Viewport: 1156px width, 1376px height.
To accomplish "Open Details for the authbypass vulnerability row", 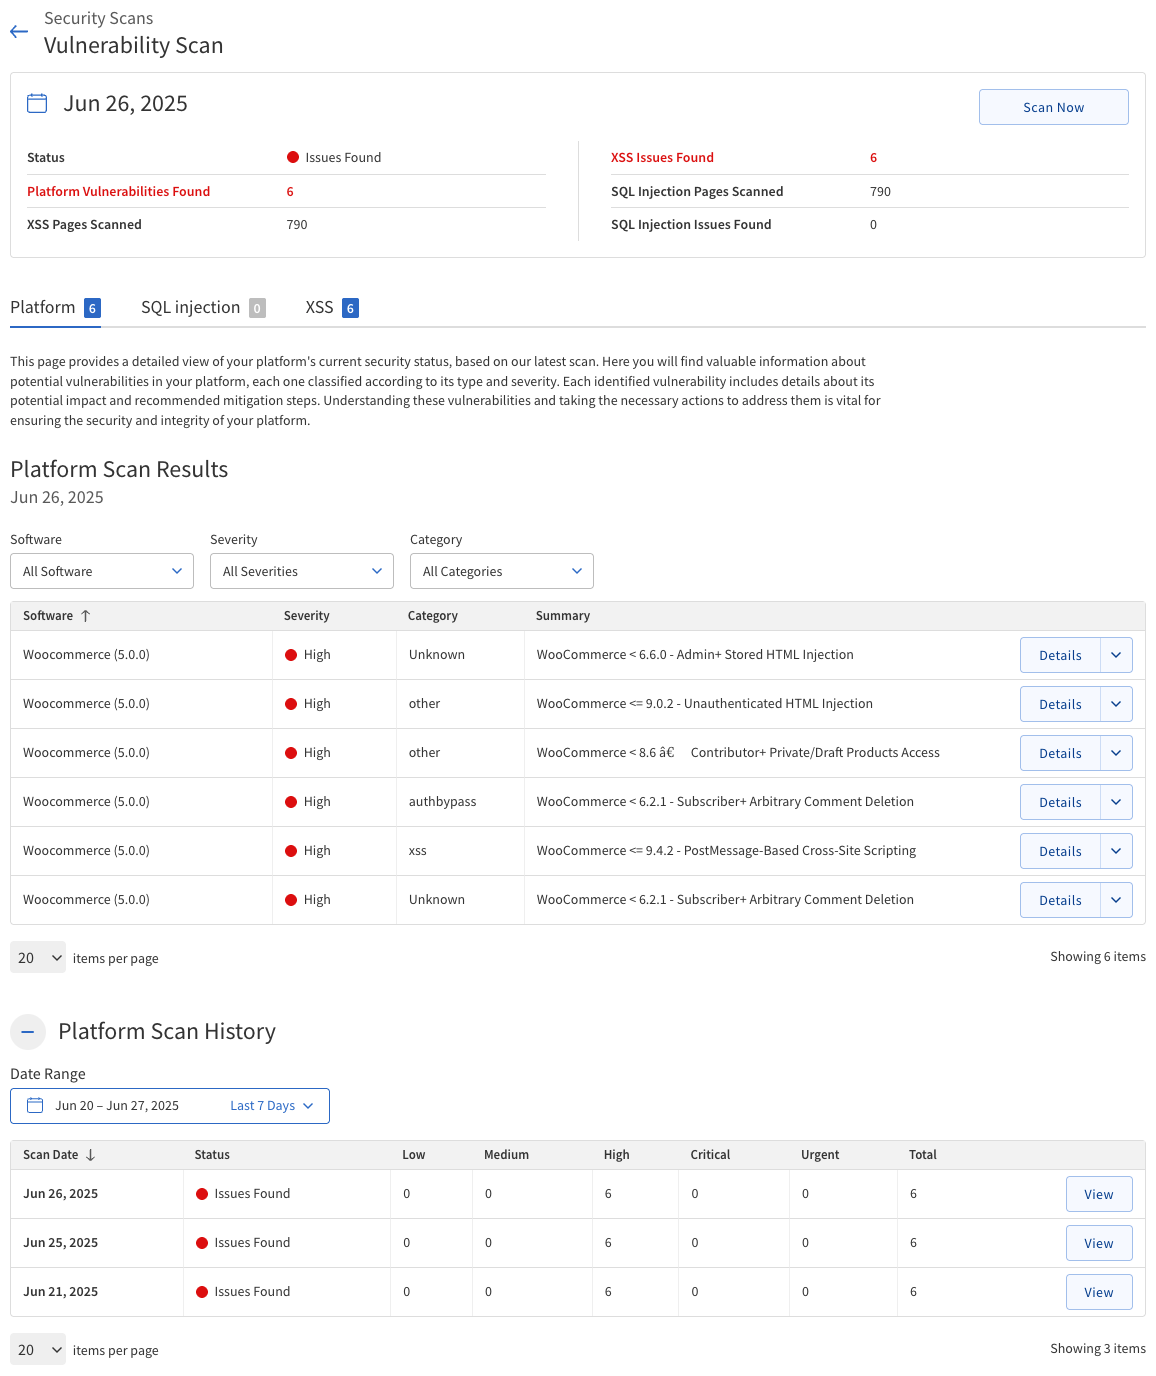I will coord(1060,802).
